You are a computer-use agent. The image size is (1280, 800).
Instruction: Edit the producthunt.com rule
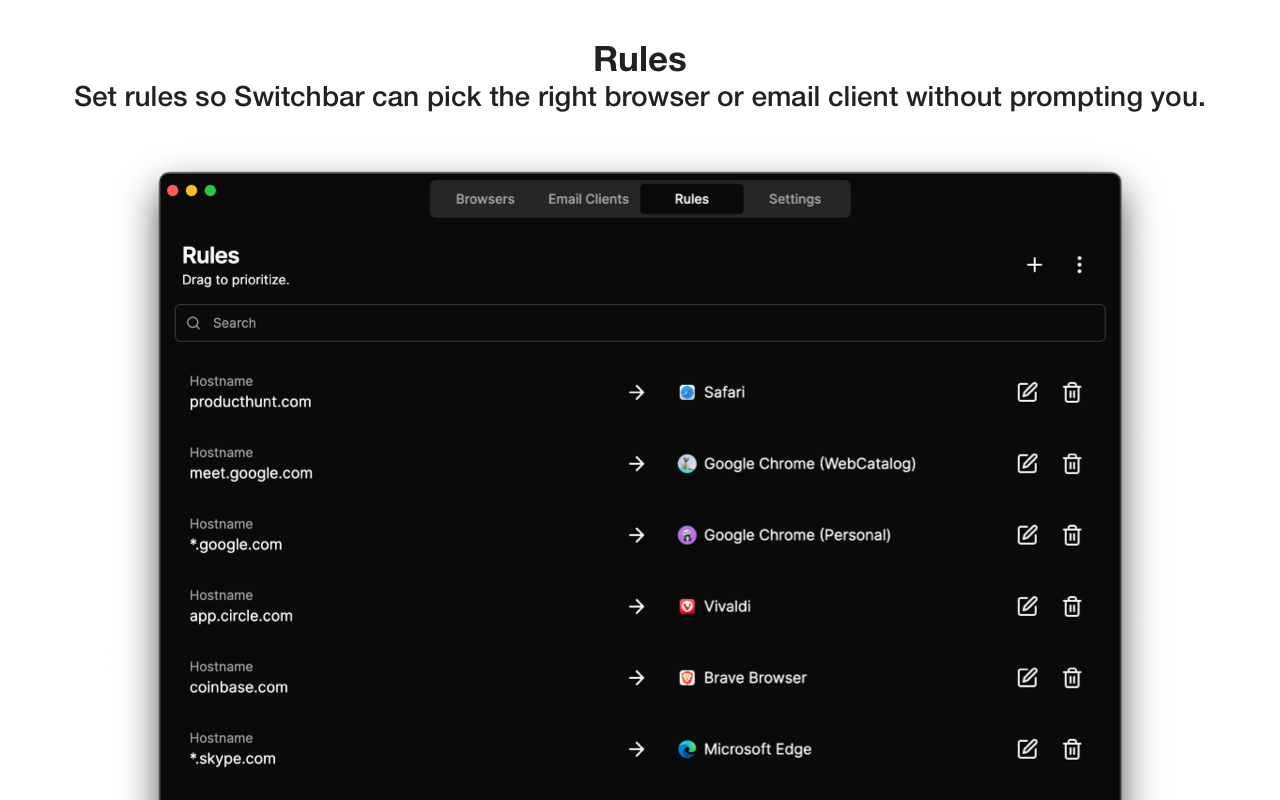click(1027, 392)
